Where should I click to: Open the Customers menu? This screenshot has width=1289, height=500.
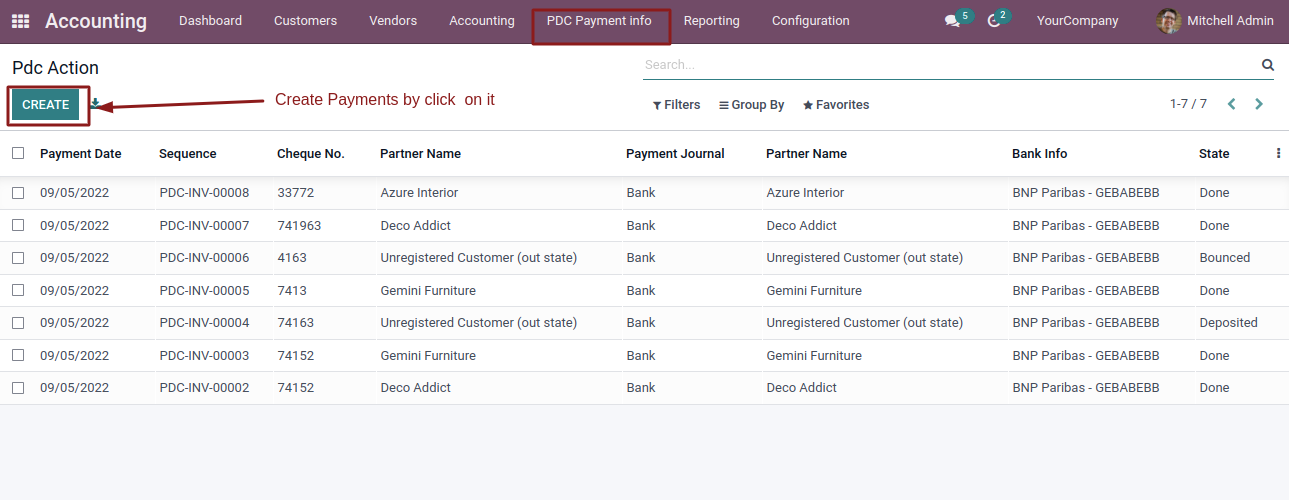[305, 21]
